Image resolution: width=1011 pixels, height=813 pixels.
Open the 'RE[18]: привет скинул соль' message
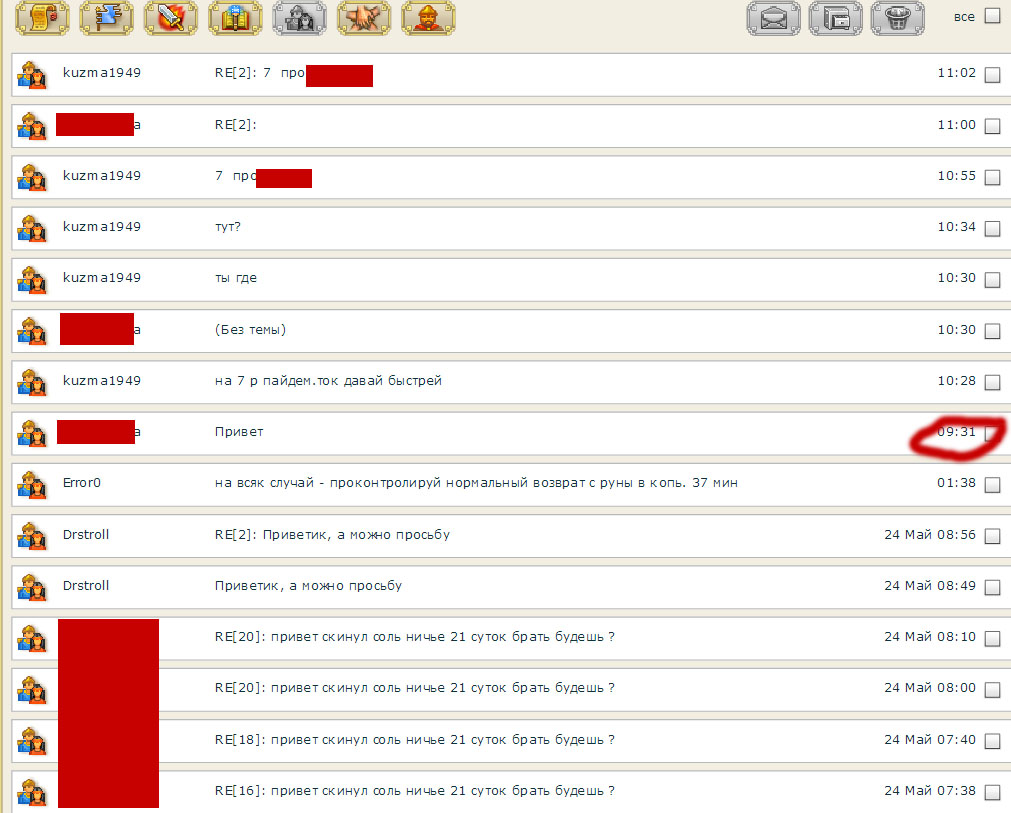point(414,739)
